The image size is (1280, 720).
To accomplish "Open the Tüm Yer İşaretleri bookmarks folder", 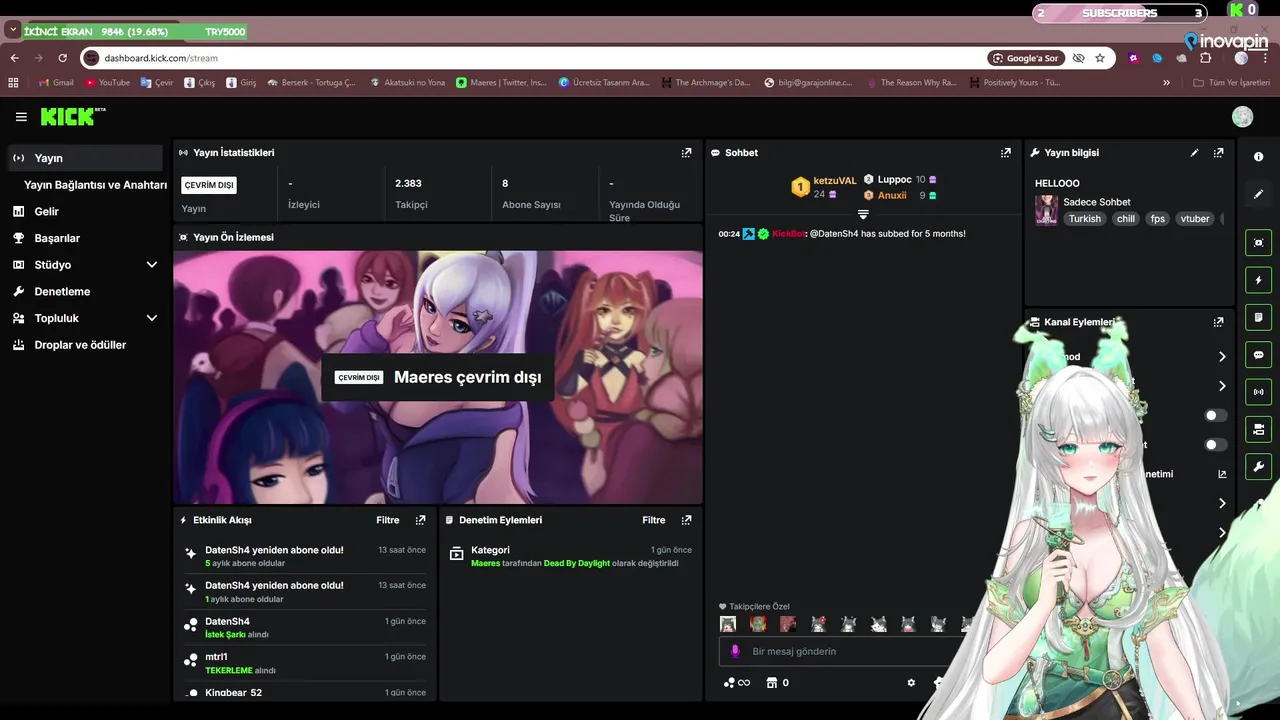I will pos(1231,82).
